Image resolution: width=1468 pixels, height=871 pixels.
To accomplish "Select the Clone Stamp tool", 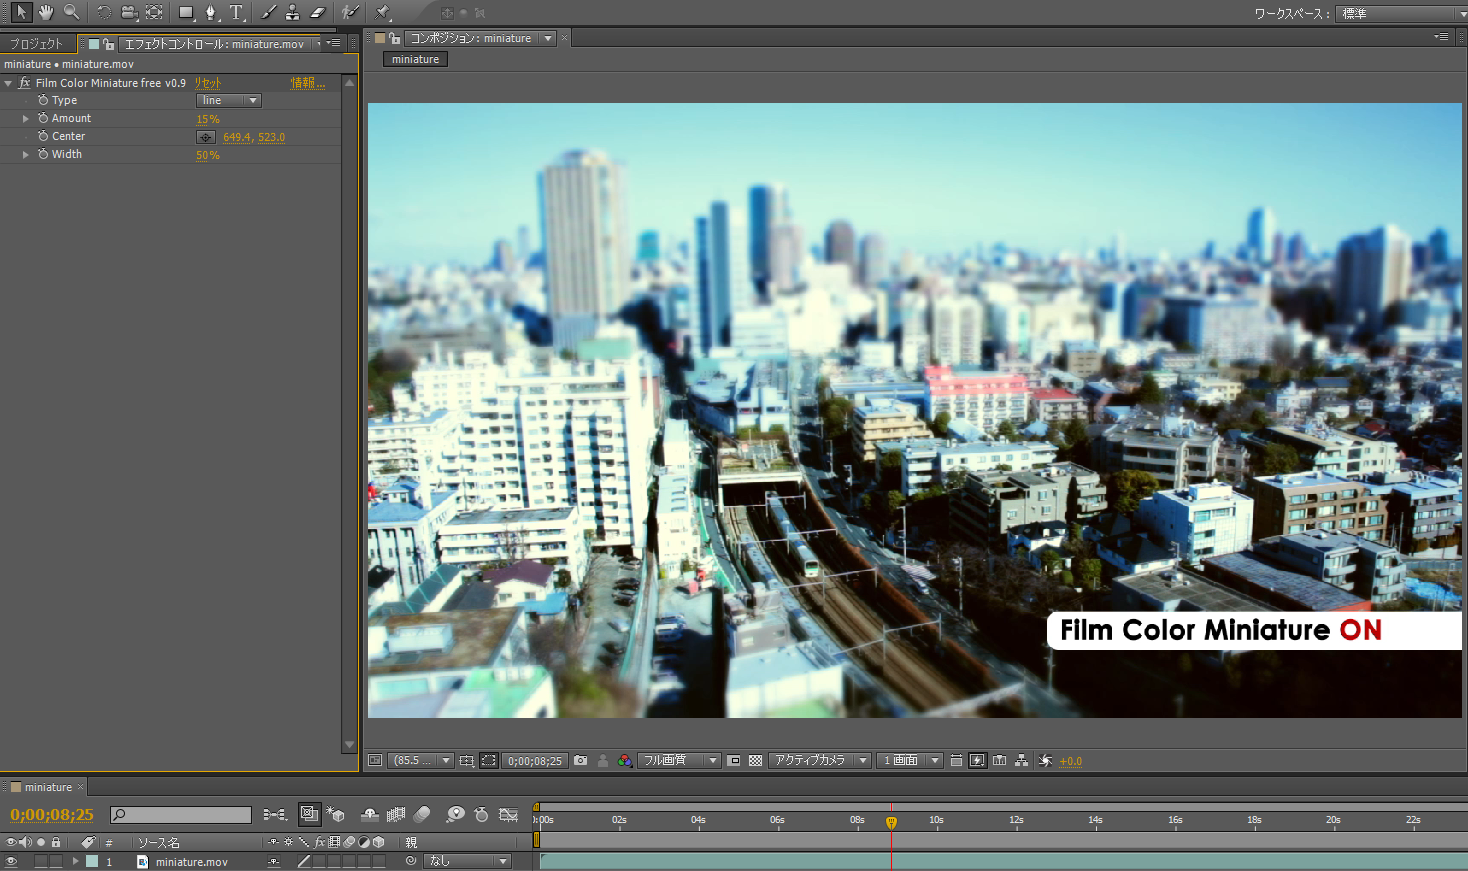I will click(292, 12).
